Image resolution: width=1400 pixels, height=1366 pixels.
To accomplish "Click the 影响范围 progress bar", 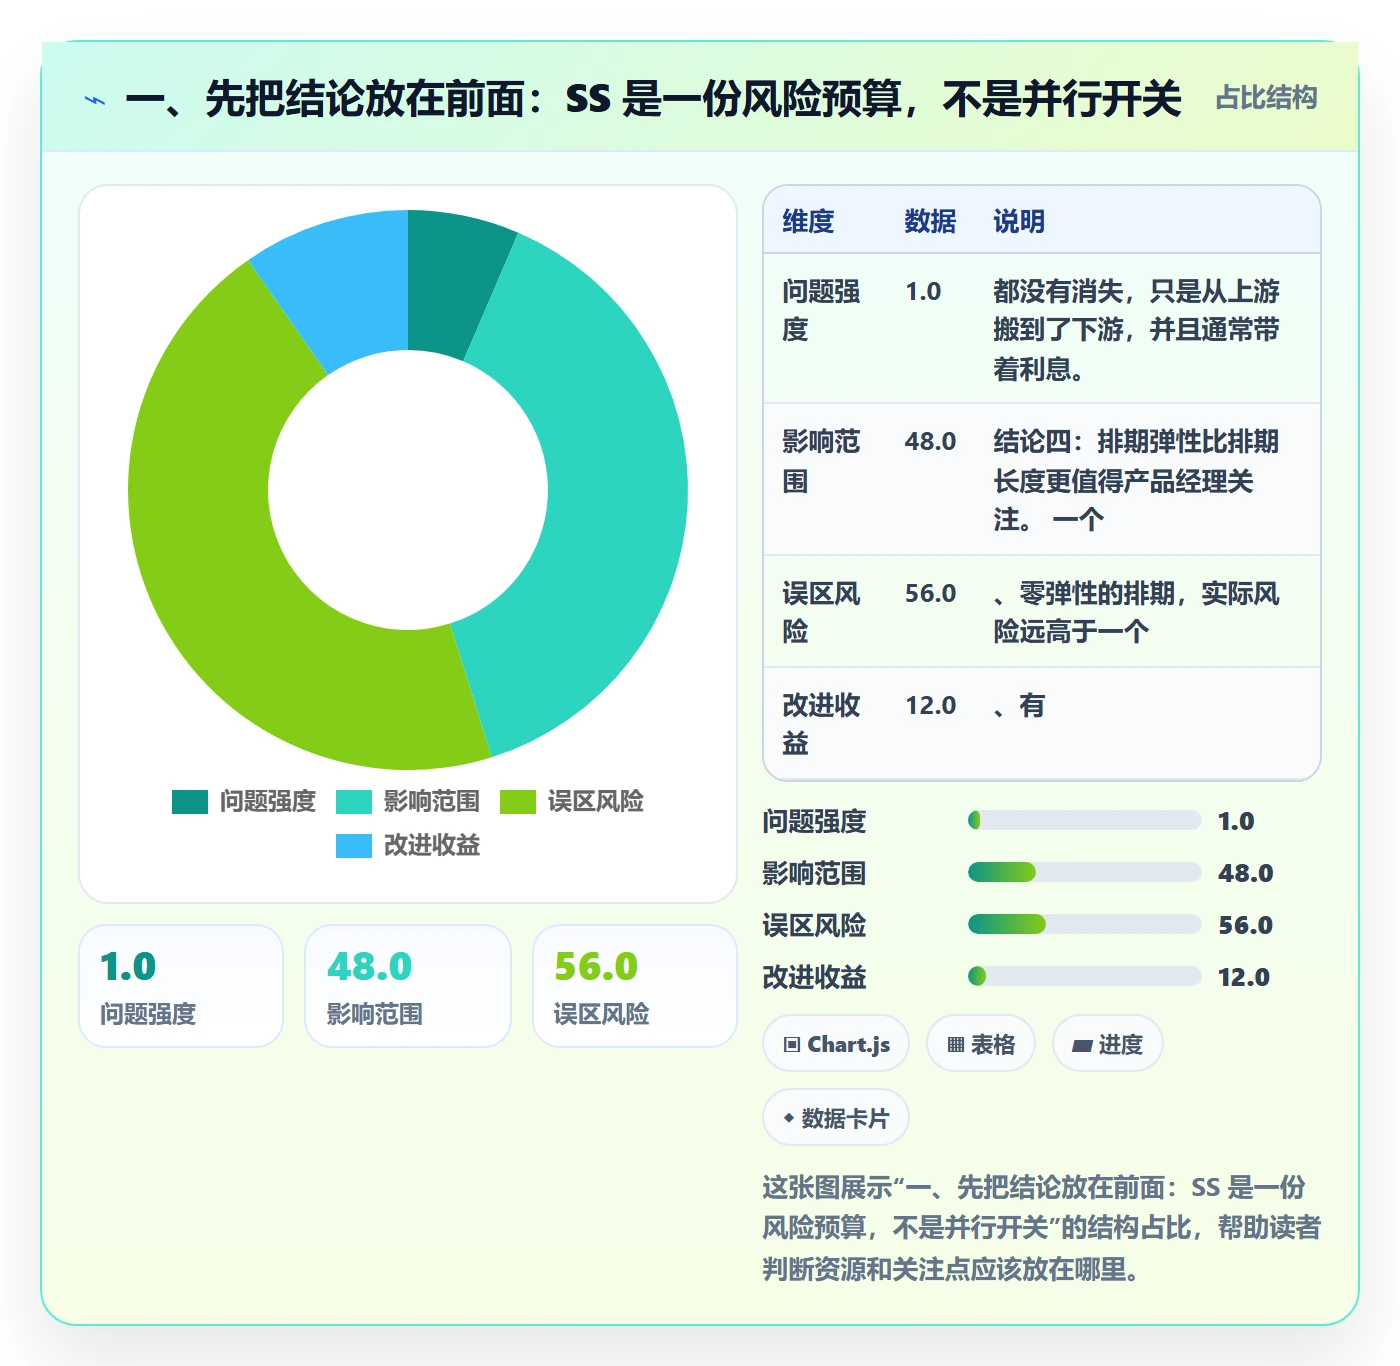I will 1084,873.
